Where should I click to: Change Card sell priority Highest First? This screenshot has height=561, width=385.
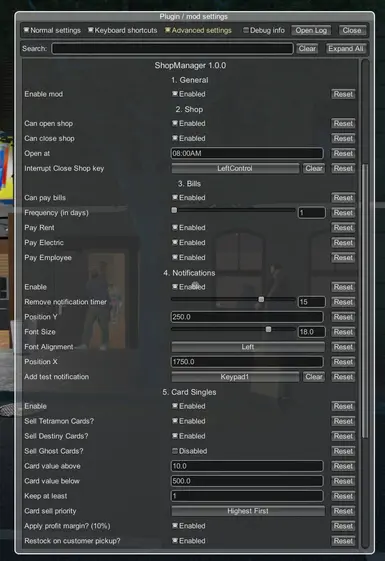pyautogui.click(x=248, y=511)
